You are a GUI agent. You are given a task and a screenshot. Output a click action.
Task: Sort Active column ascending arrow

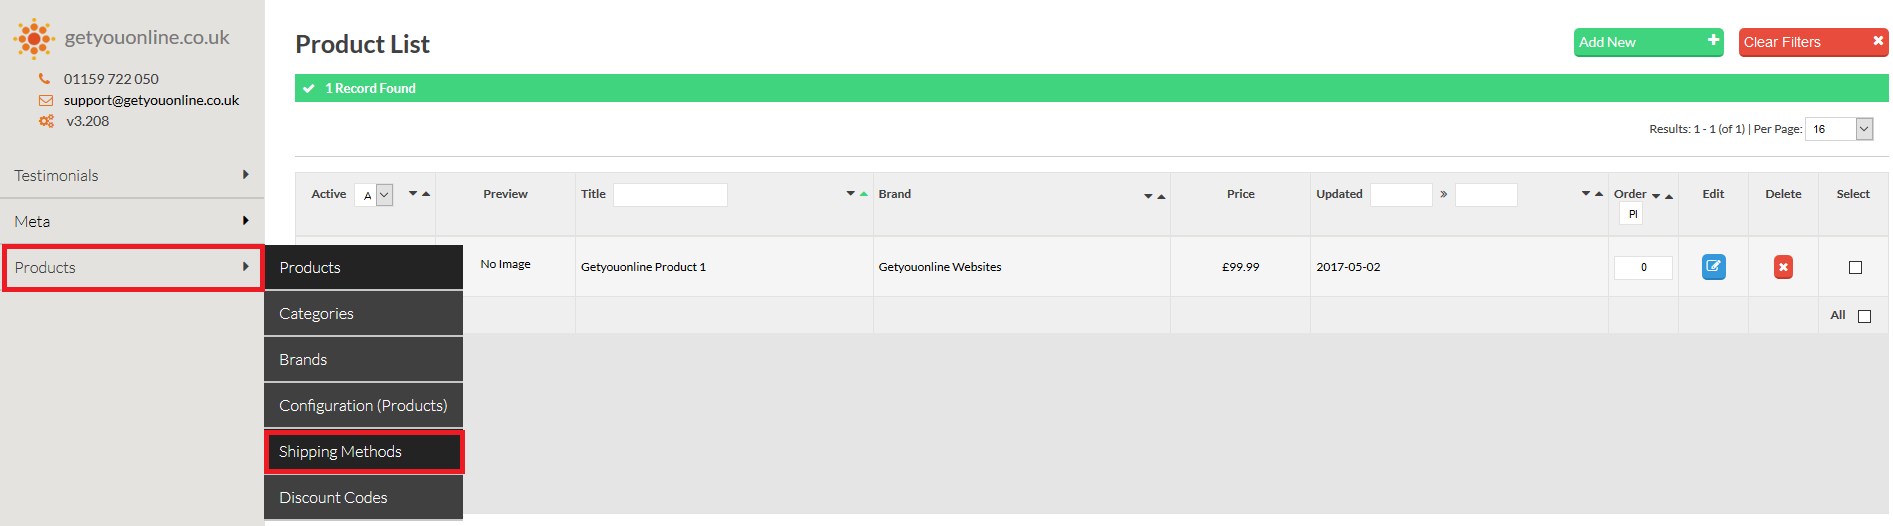click(x=426, y=194)
